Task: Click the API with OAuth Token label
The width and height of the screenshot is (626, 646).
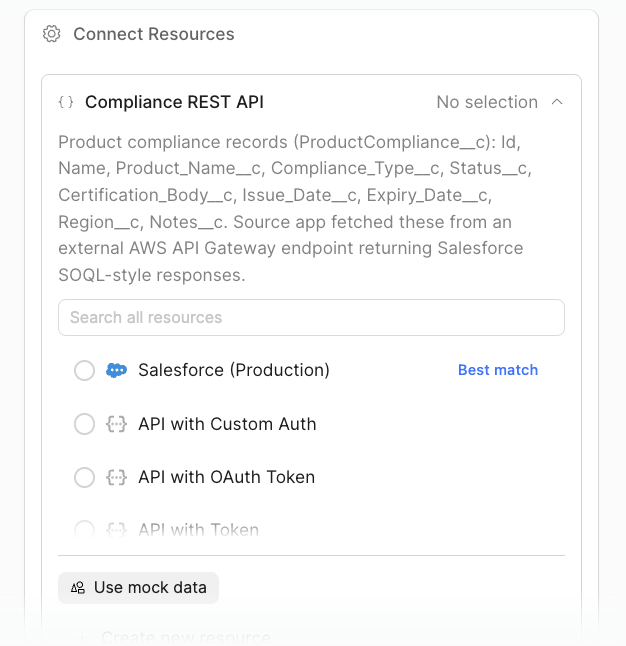Action: (x=227, y=477)
